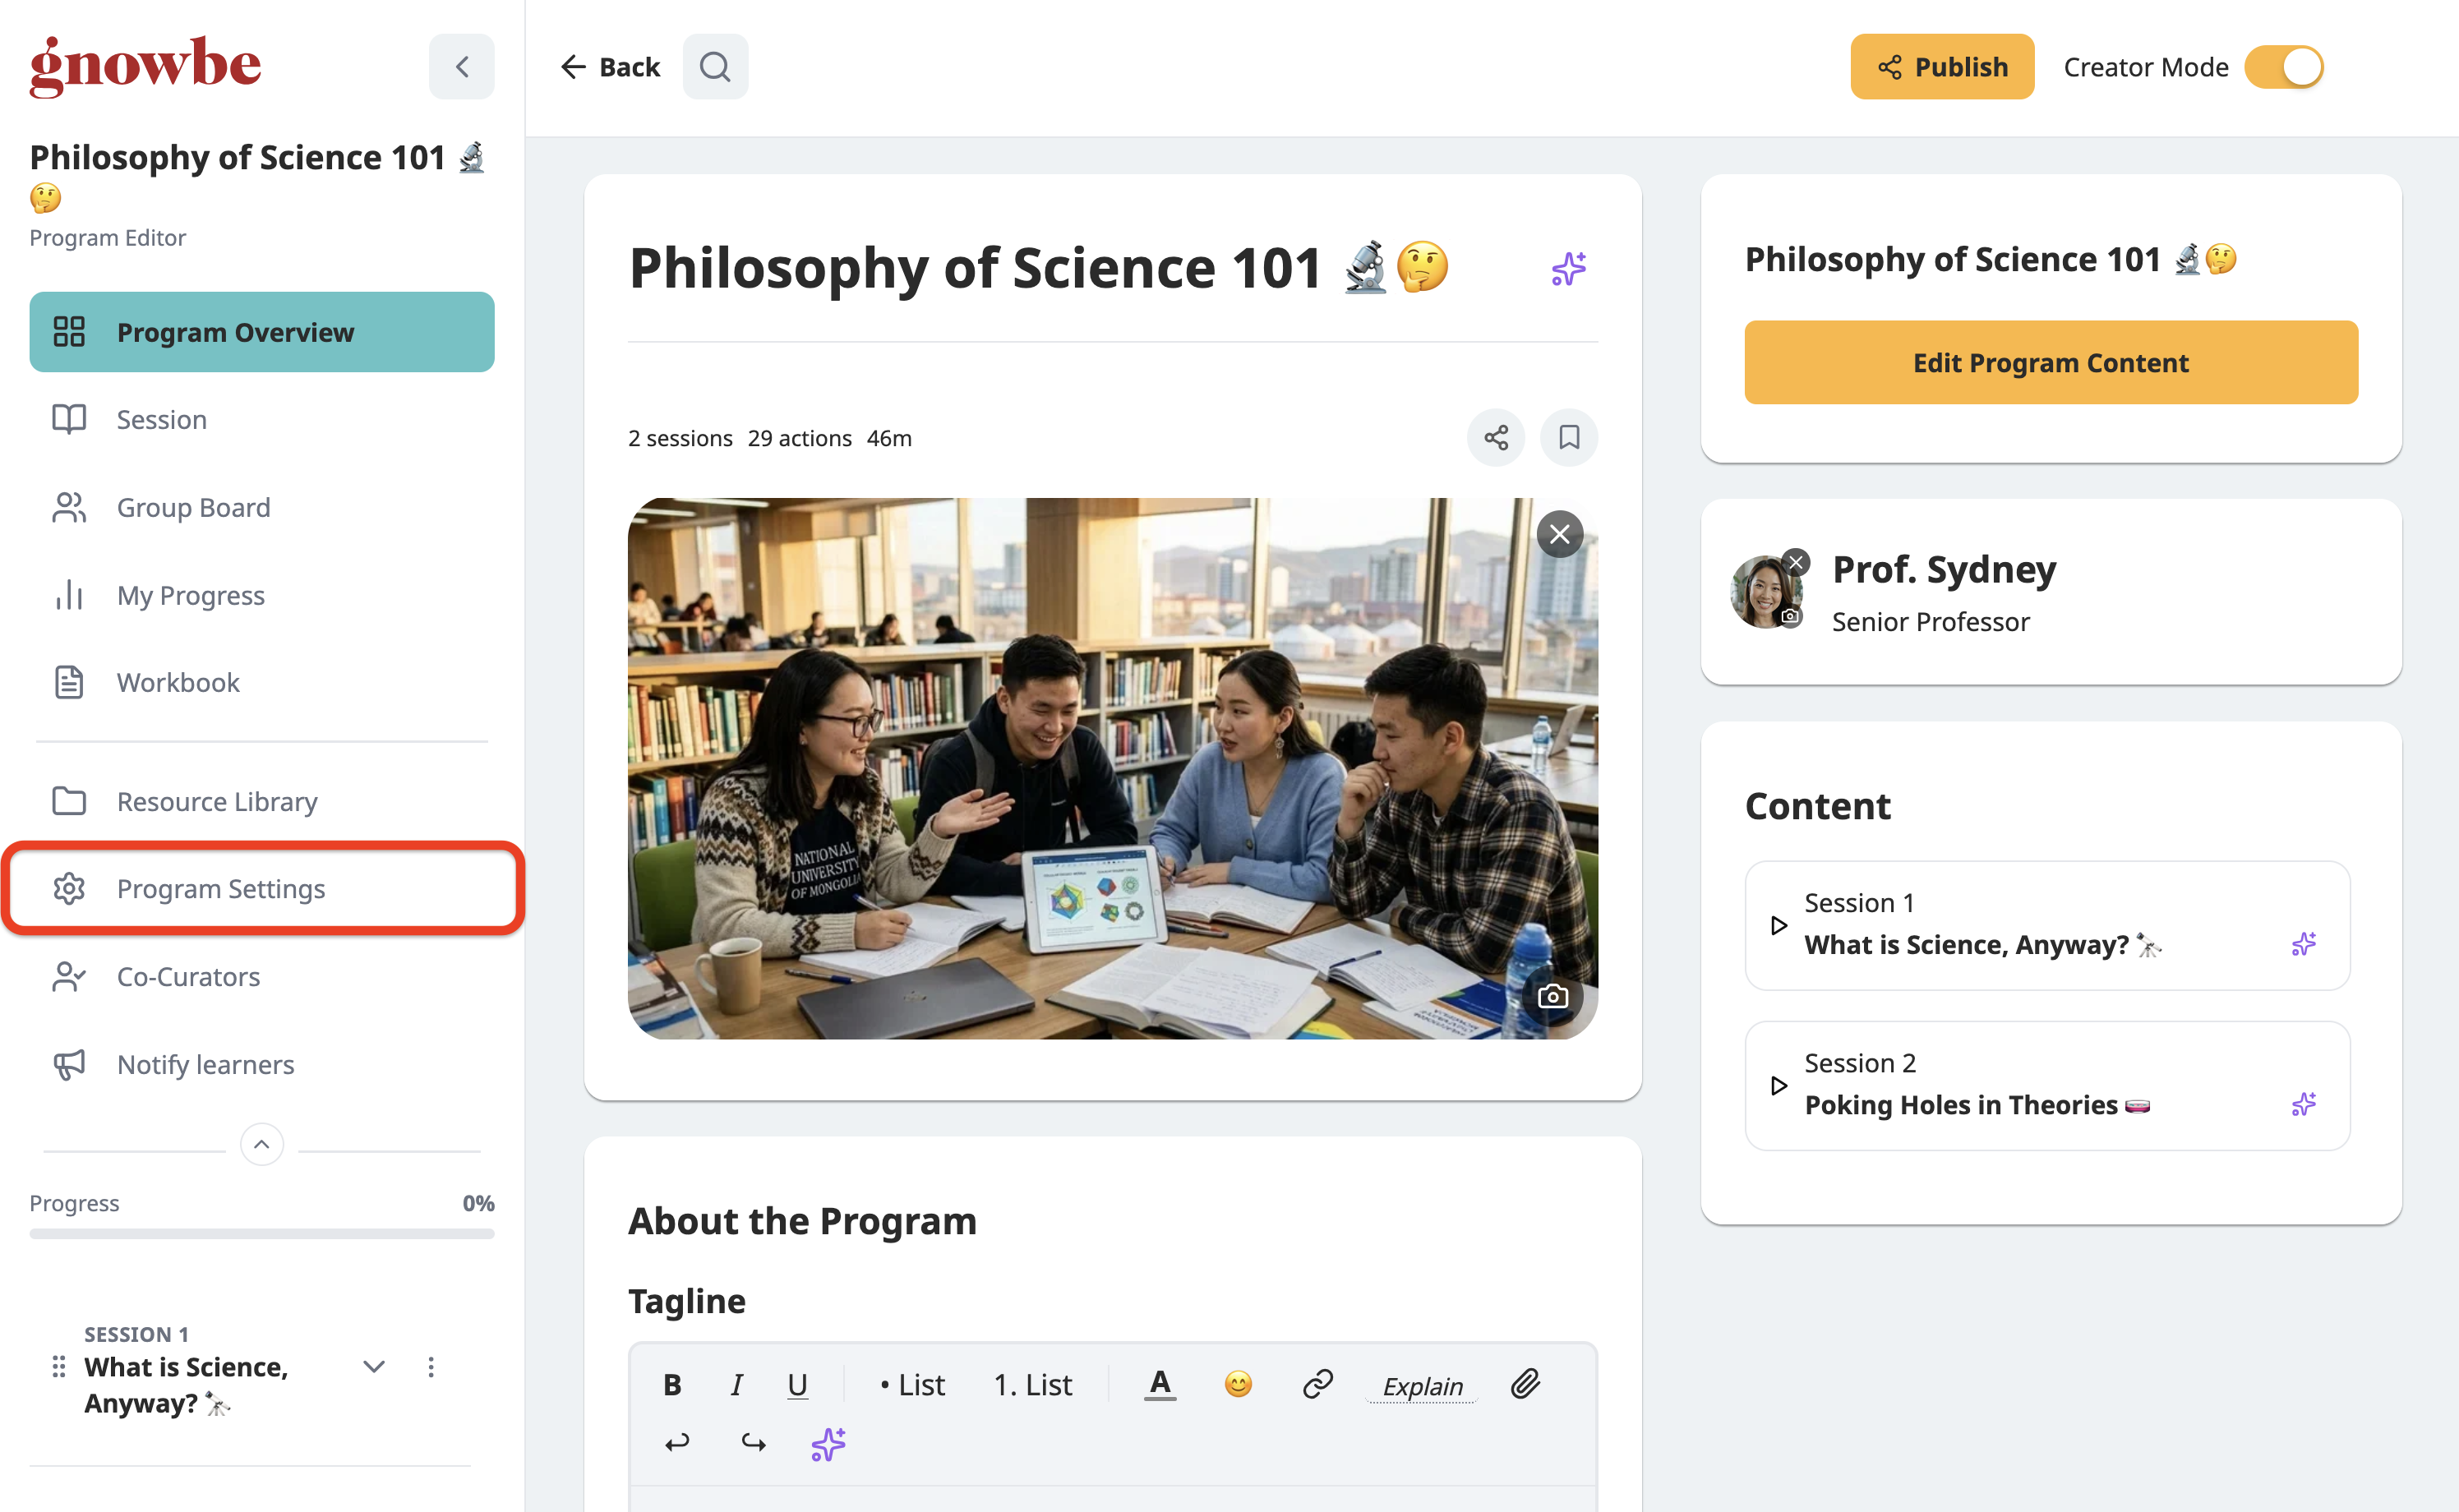The height and width of the screenshot is (1512, 2459).
Task: Bookmark the program with the bookmark icon
Action: click(1569, 438)
